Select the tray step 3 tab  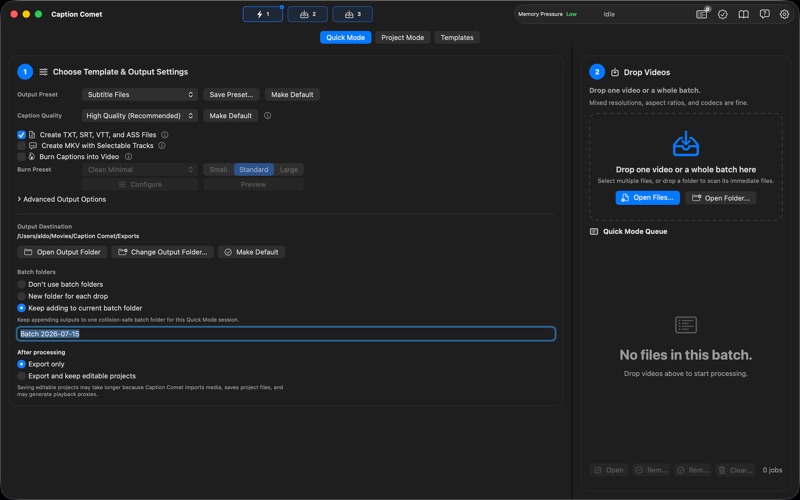[x=353, y=14]
